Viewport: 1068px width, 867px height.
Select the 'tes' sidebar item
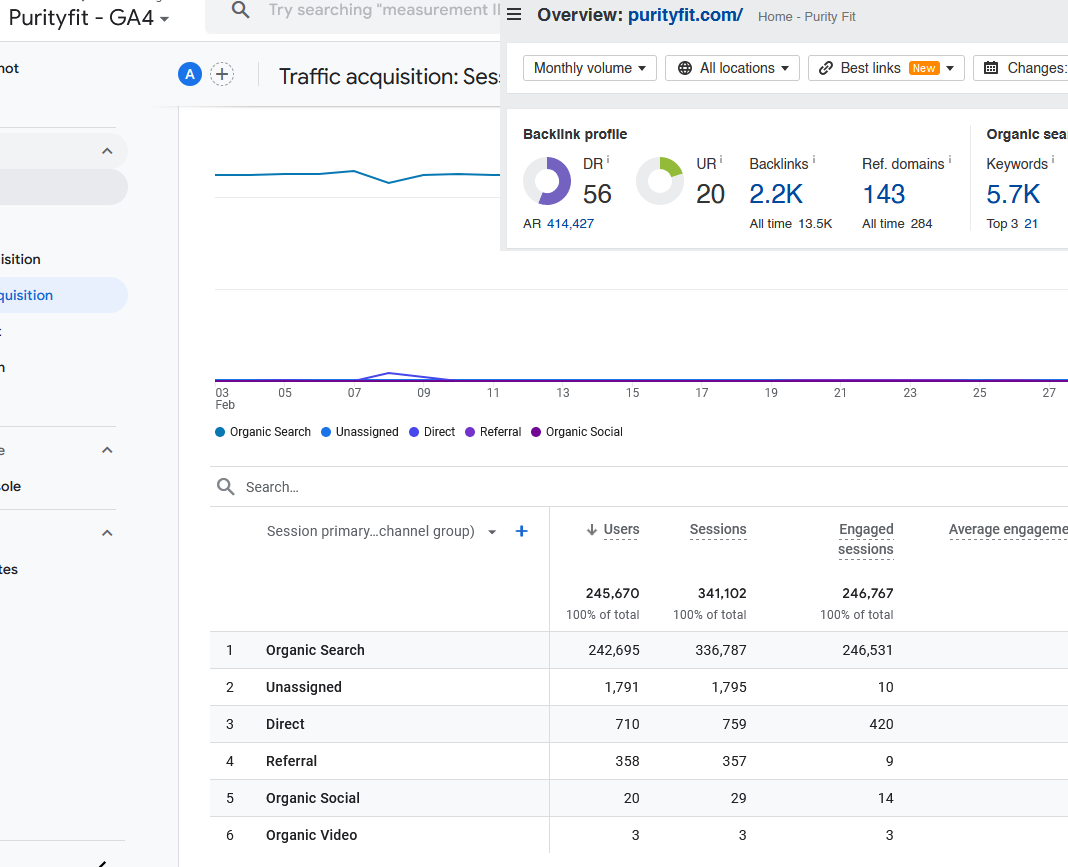pyautogui.click(x=10, y=569)
